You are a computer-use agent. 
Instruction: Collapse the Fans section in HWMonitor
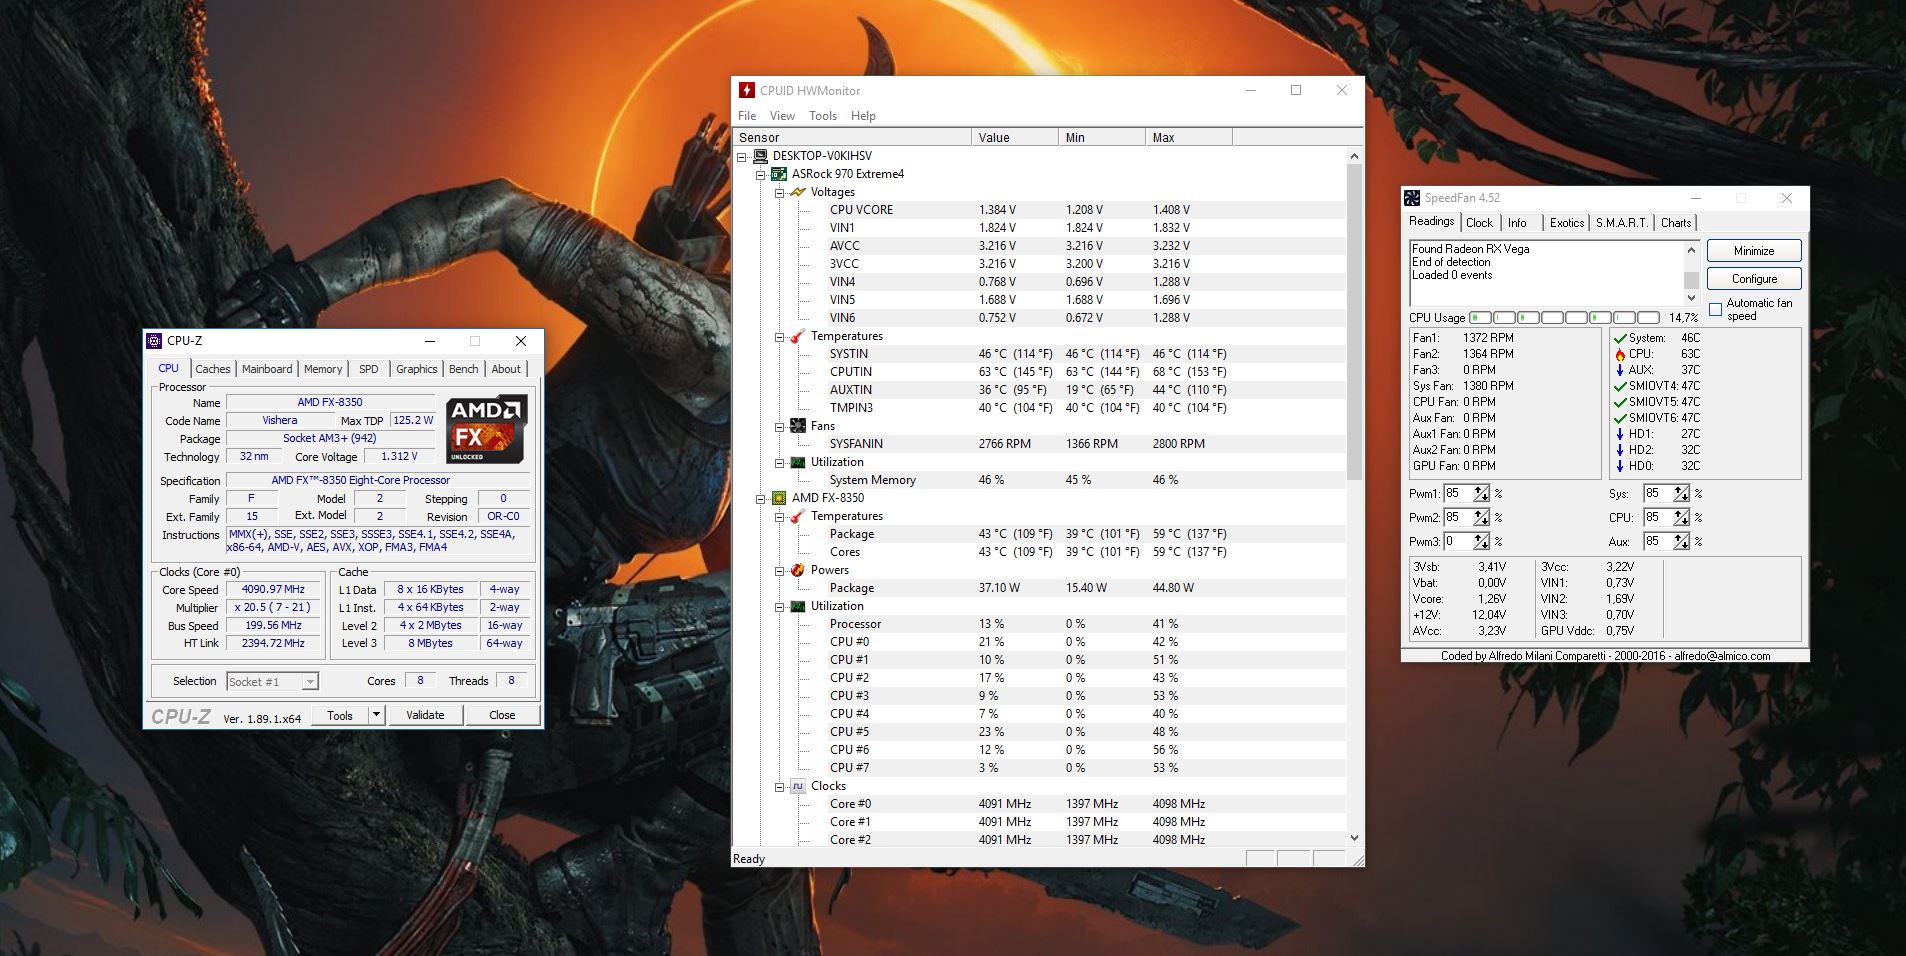pyautogui.click(x=780, y=427)
